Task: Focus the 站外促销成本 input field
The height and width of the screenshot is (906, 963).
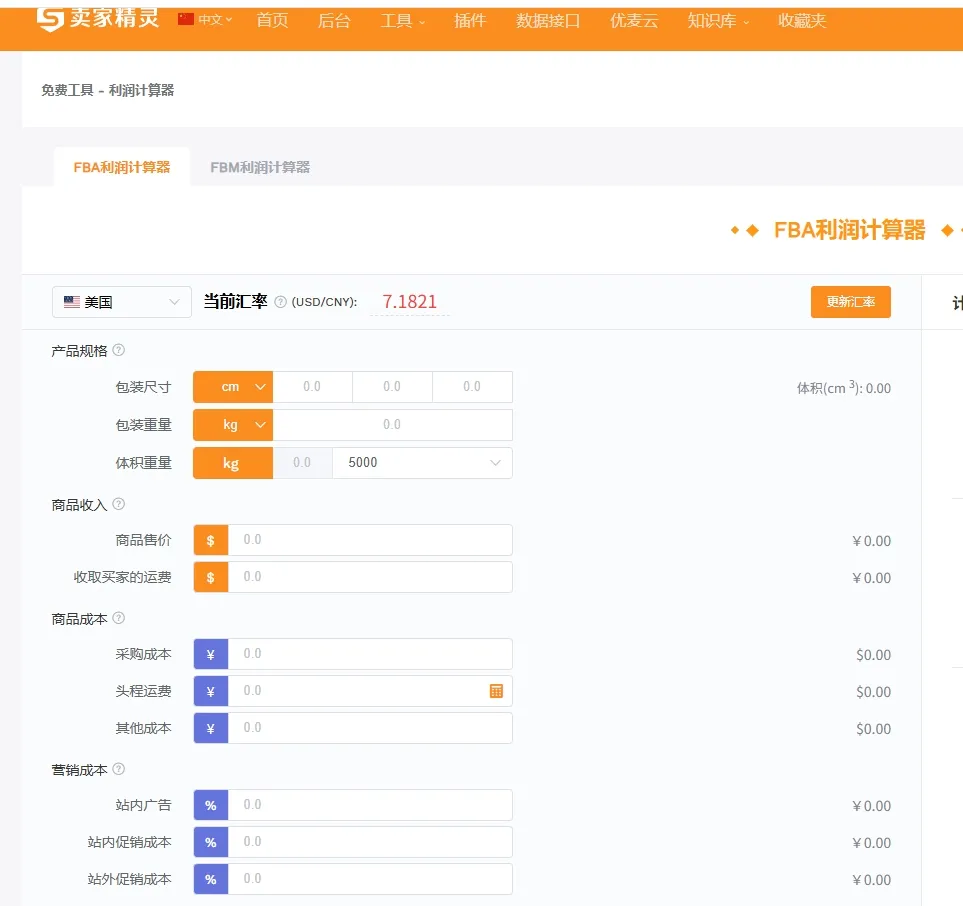Action: tap(370, 879)
